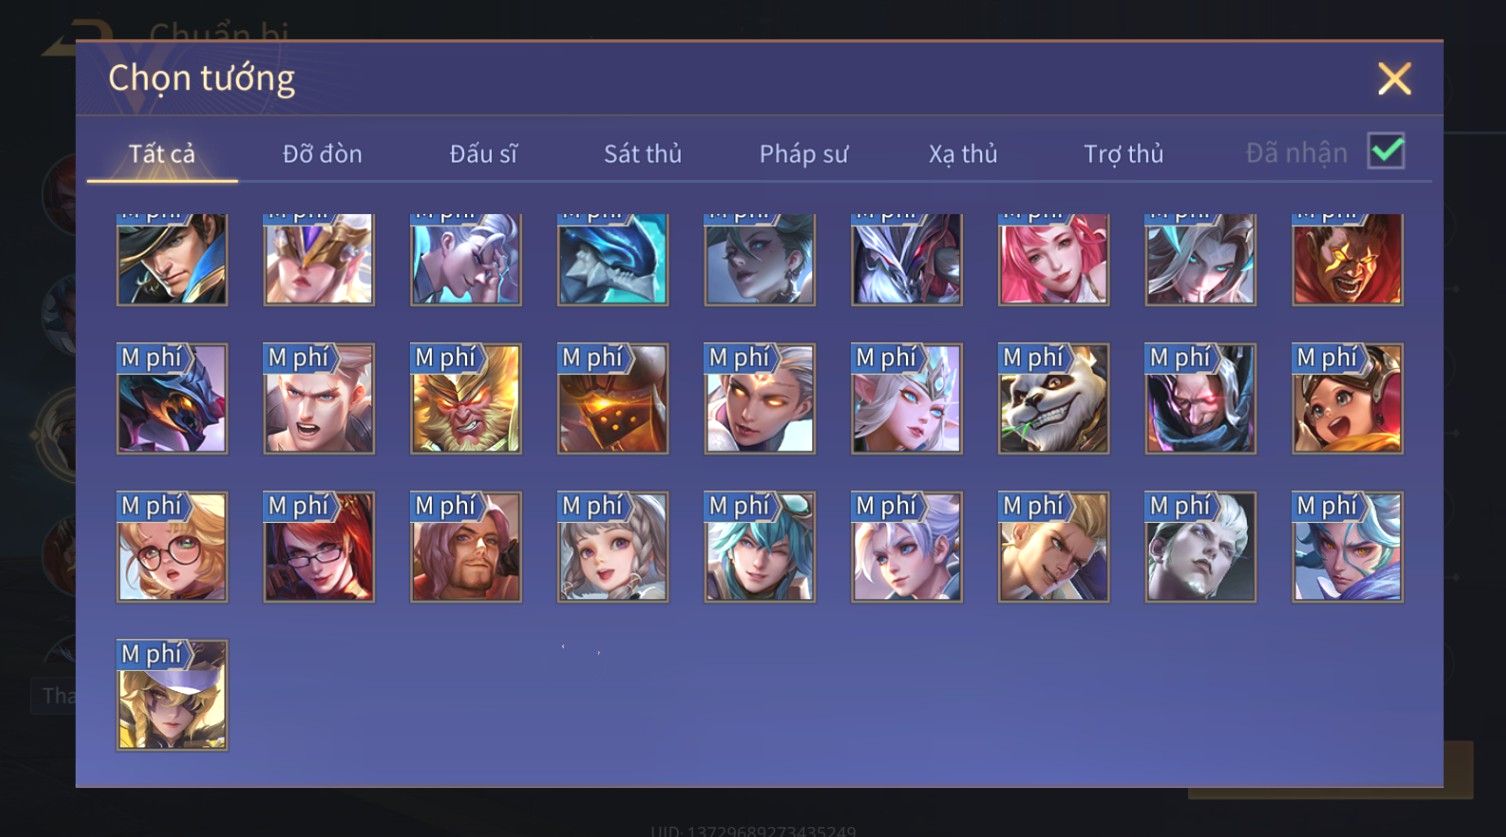Screen dimensions: 1506x837
Task: Show the Pháp sư hero category
Action: pyautogui.click(x=803, y=154)
